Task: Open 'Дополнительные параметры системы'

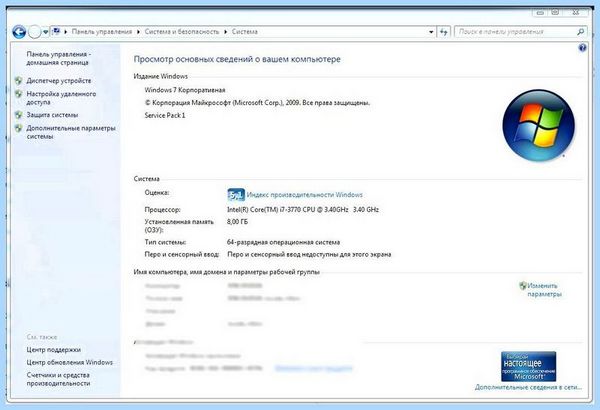Action: [x=71, y=132]
